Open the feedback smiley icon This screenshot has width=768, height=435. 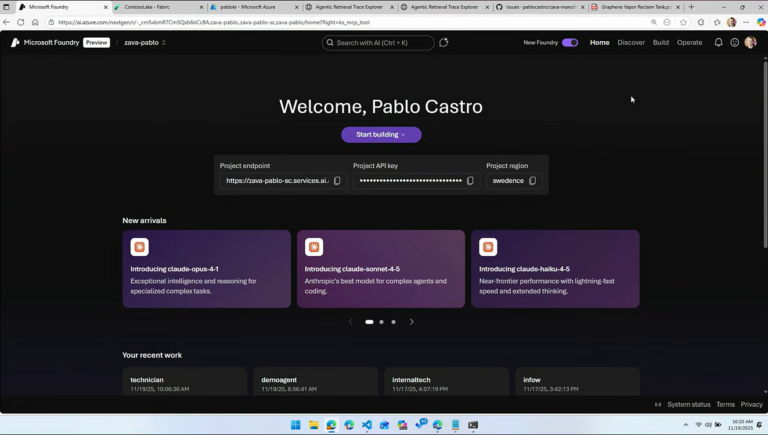[x=734, y=43]
